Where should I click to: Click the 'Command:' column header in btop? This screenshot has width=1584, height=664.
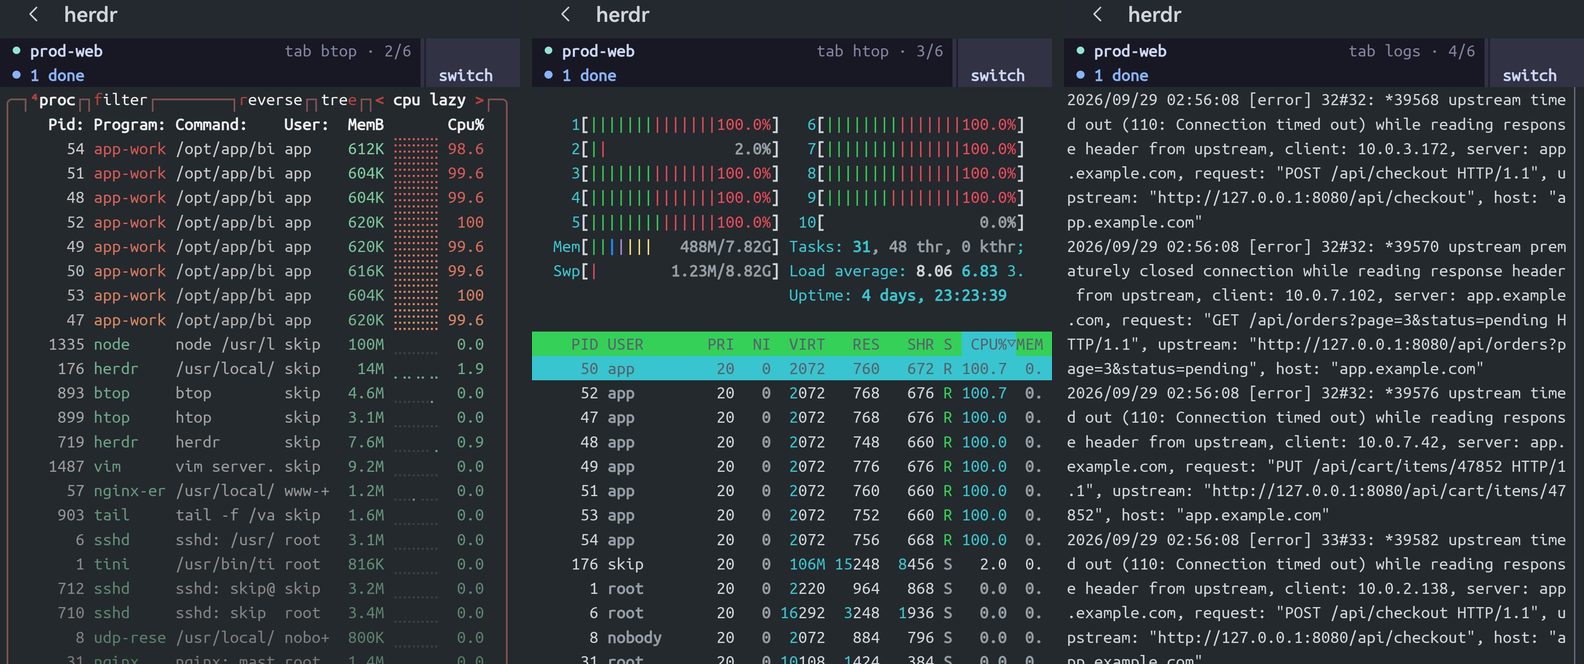(x=211, y=125)
